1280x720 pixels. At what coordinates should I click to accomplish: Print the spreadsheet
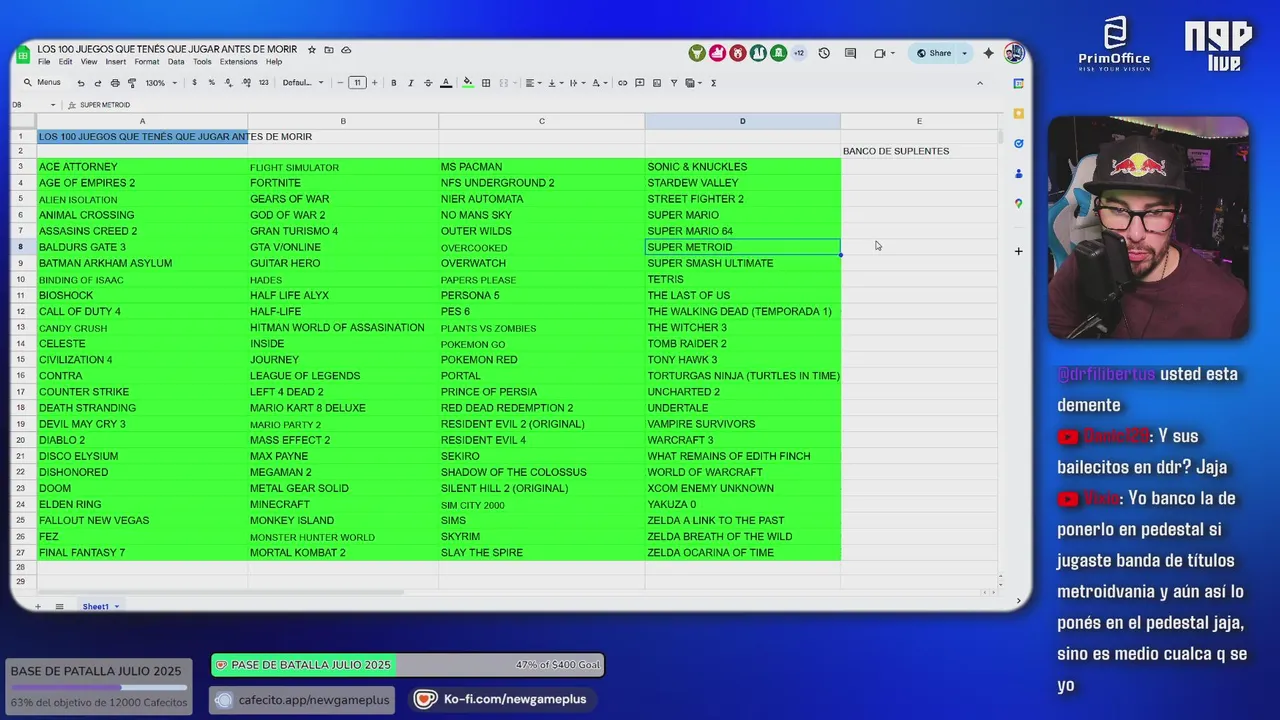[x=115, y=83]
